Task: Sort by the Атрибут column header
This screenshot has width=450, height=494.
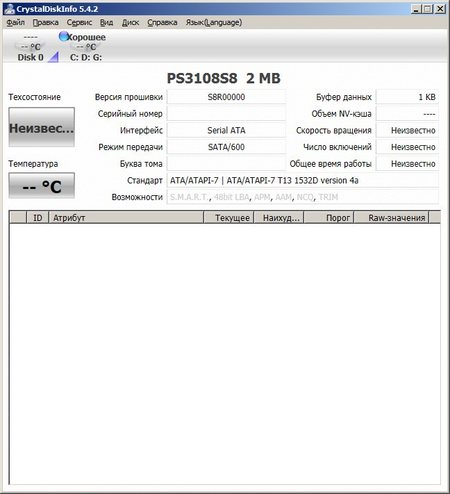Action: [126, 218]
